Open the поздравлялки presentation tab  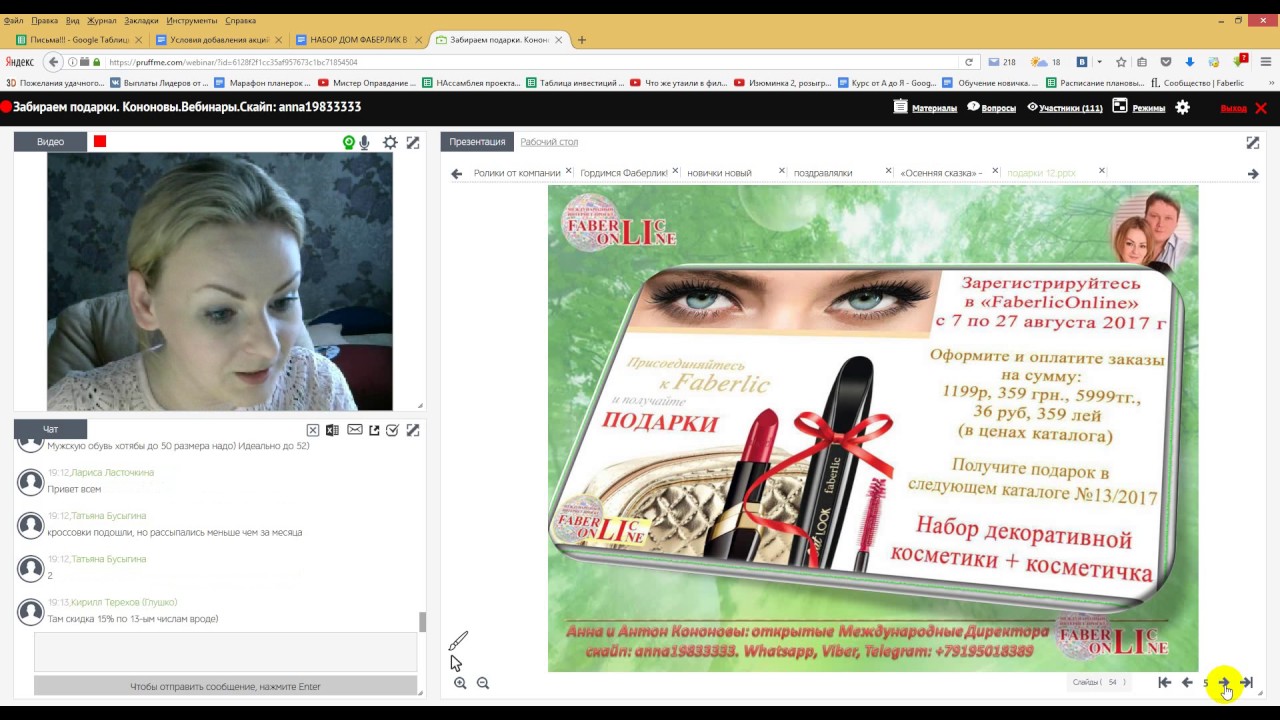click(x=823, y=173)
